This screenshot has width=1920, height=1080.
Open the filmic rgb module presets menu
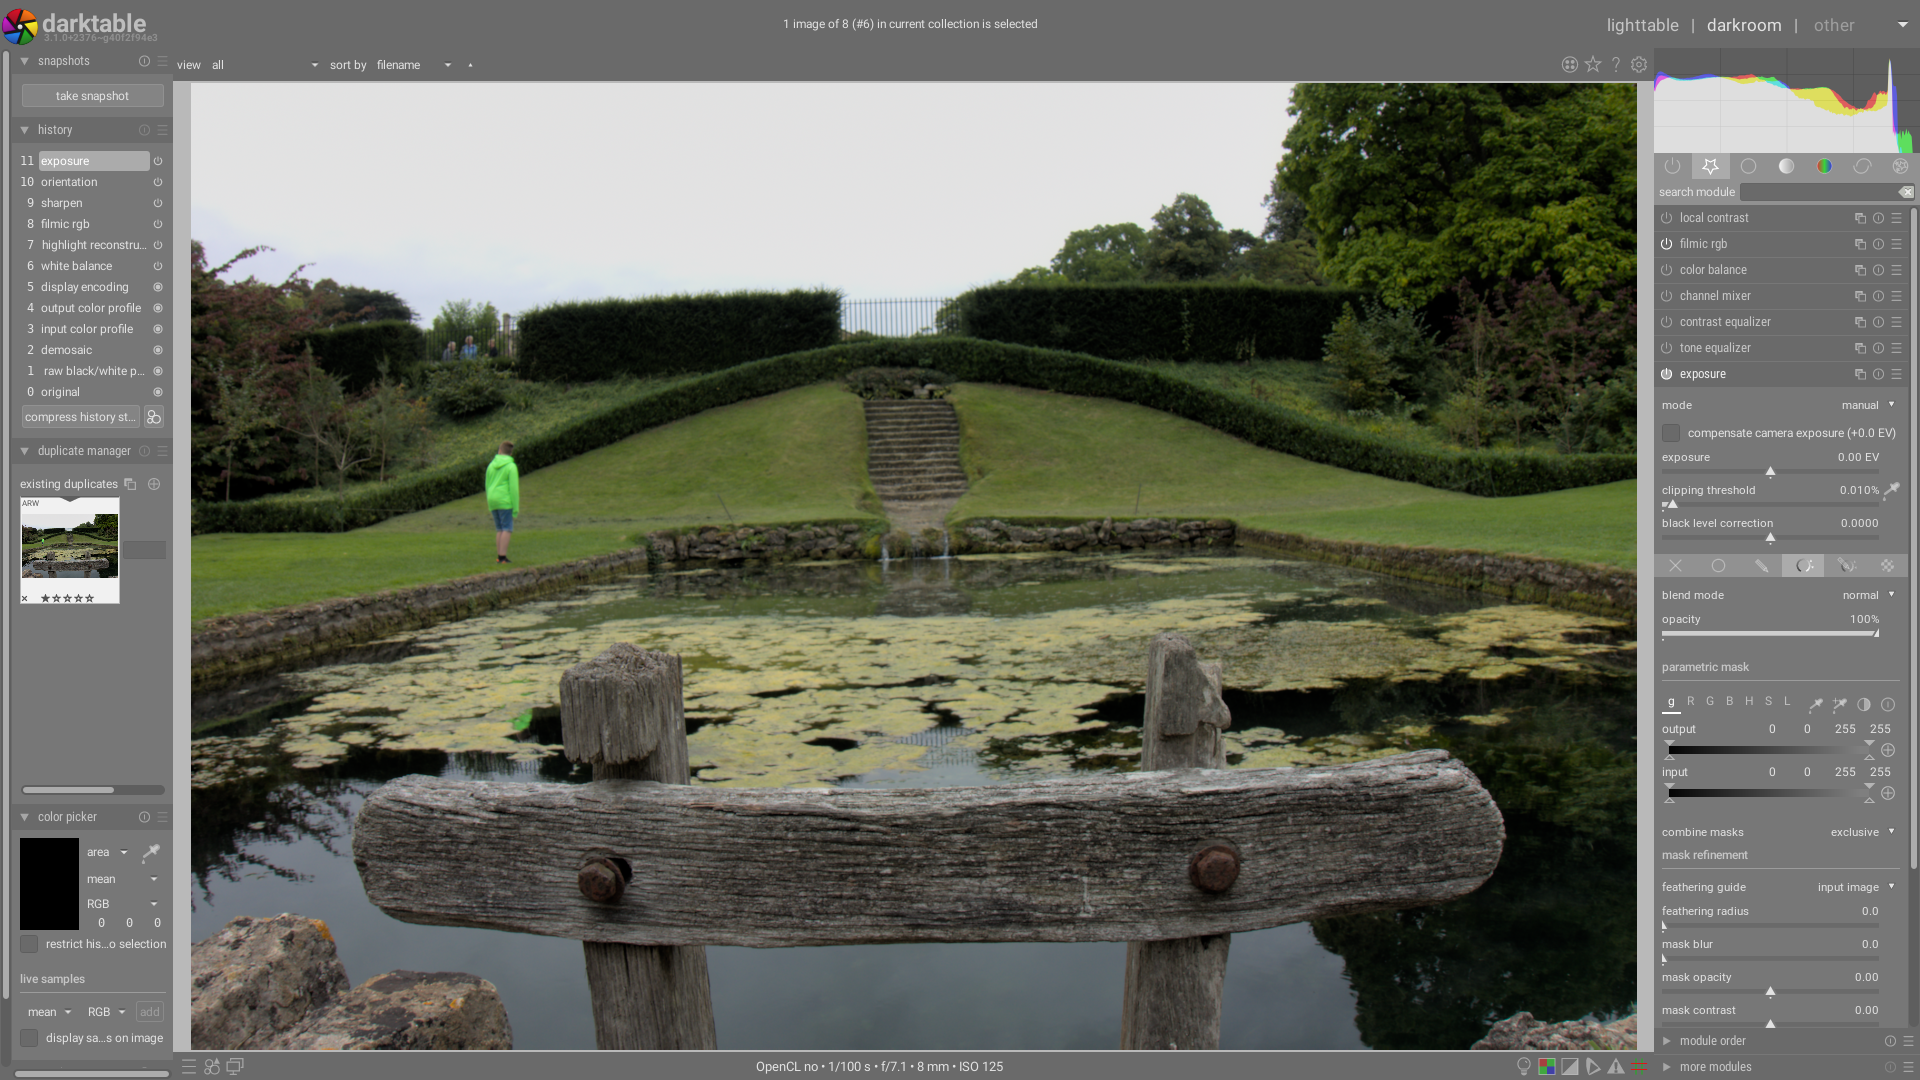tap(1897, 244)
